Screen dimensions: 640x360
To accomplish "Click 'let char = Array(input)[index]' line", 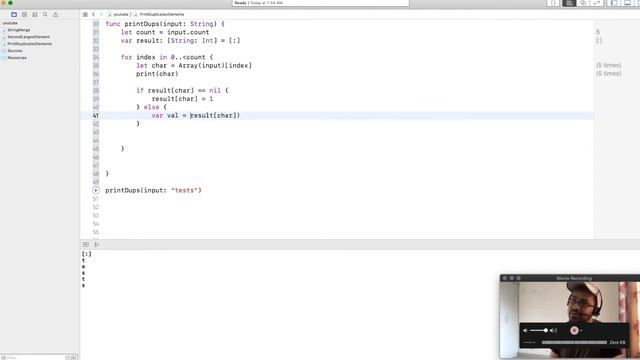I will tap(194, 66).
